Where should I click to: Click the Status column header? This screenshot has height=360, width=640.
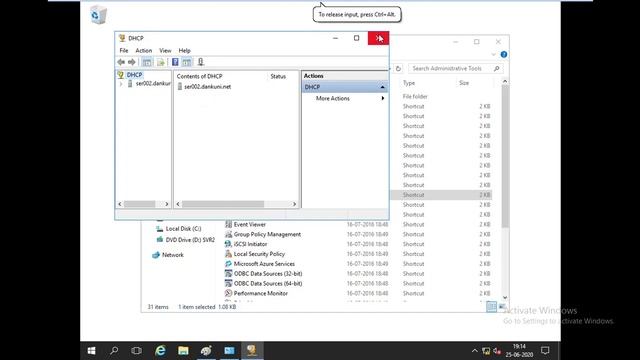(278, 76)
